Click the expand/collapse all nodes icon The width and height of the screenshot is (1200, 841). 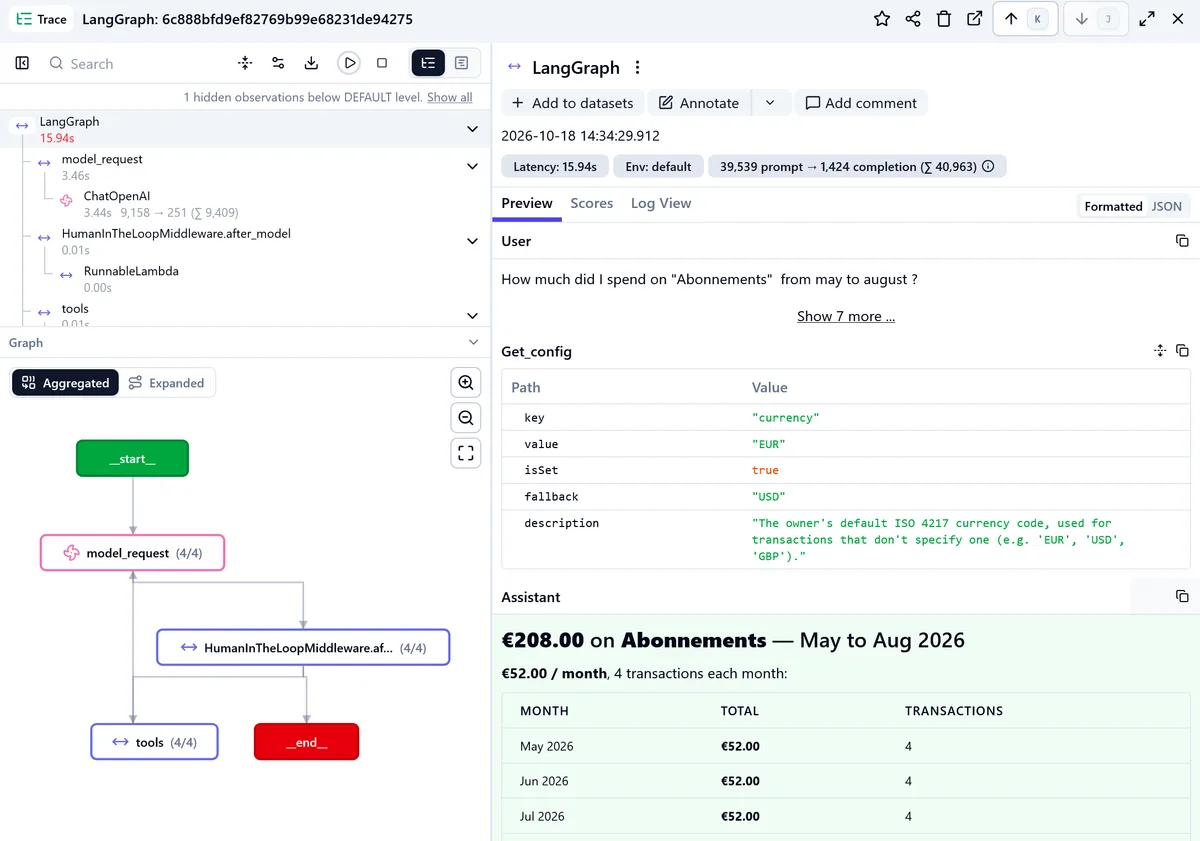tap(245, 63)
